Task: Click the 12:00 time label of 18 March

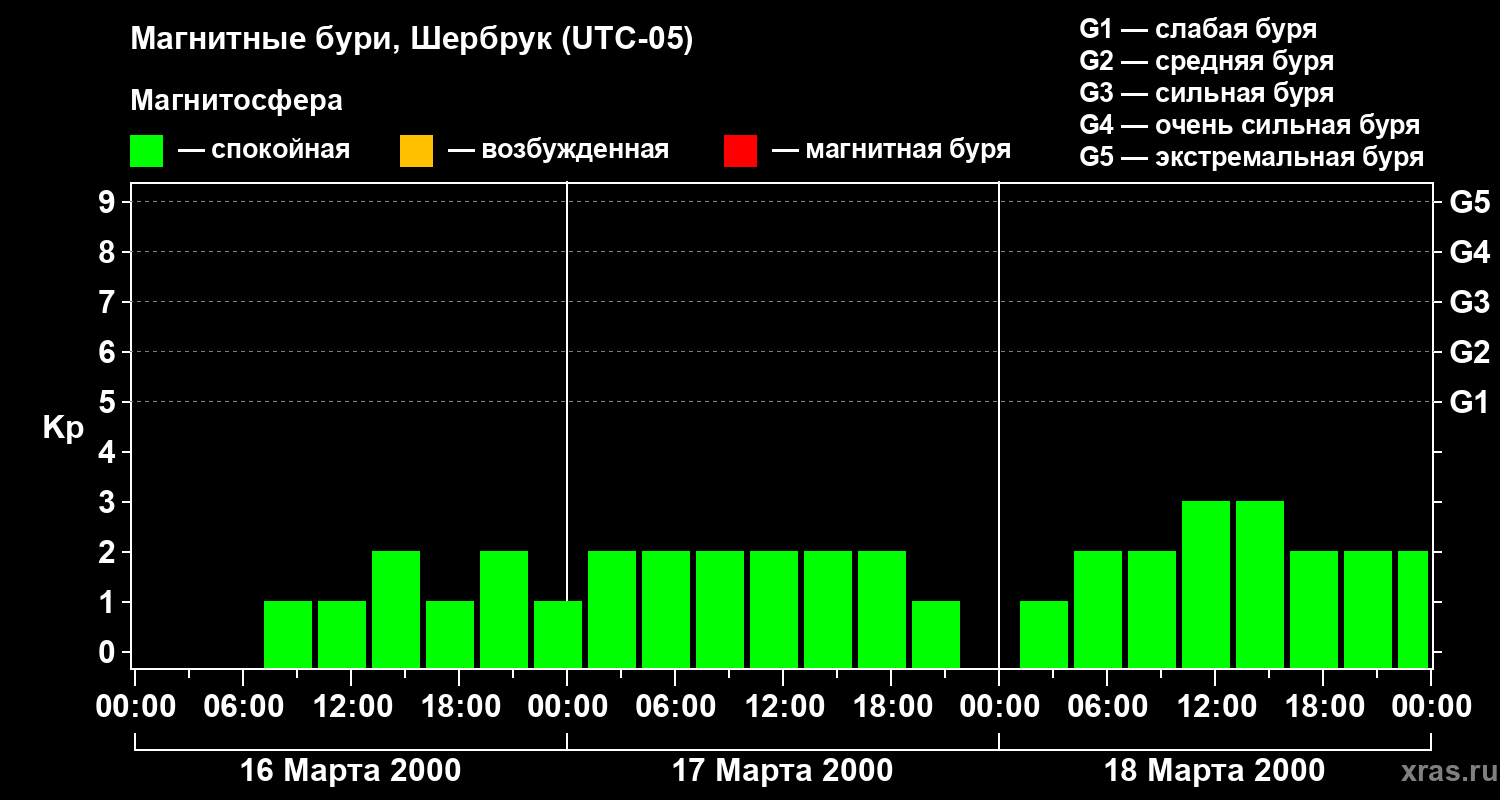Action: [x=1215, y=707]
